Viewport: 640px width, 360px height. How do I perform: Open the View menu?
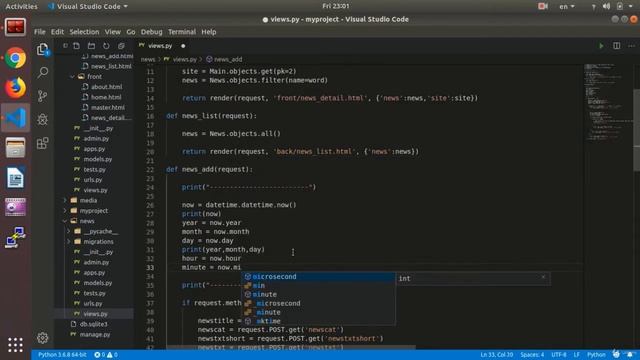(x=112, y=32)
